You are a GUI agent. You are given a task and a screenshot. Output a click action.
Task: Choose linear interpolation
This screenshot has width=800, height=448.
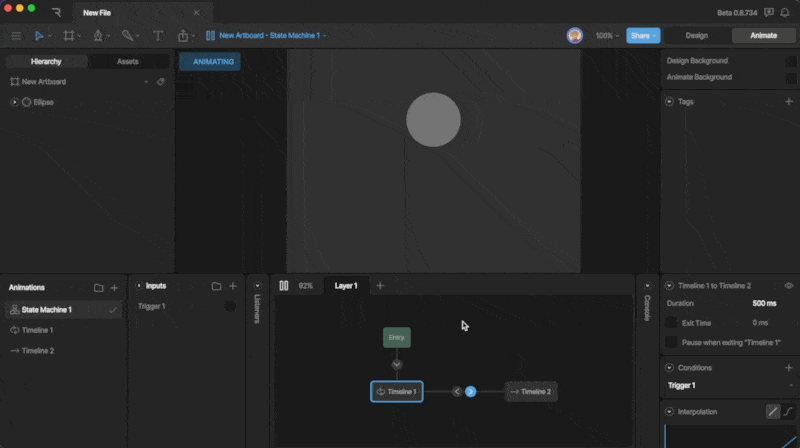(773, 411)
